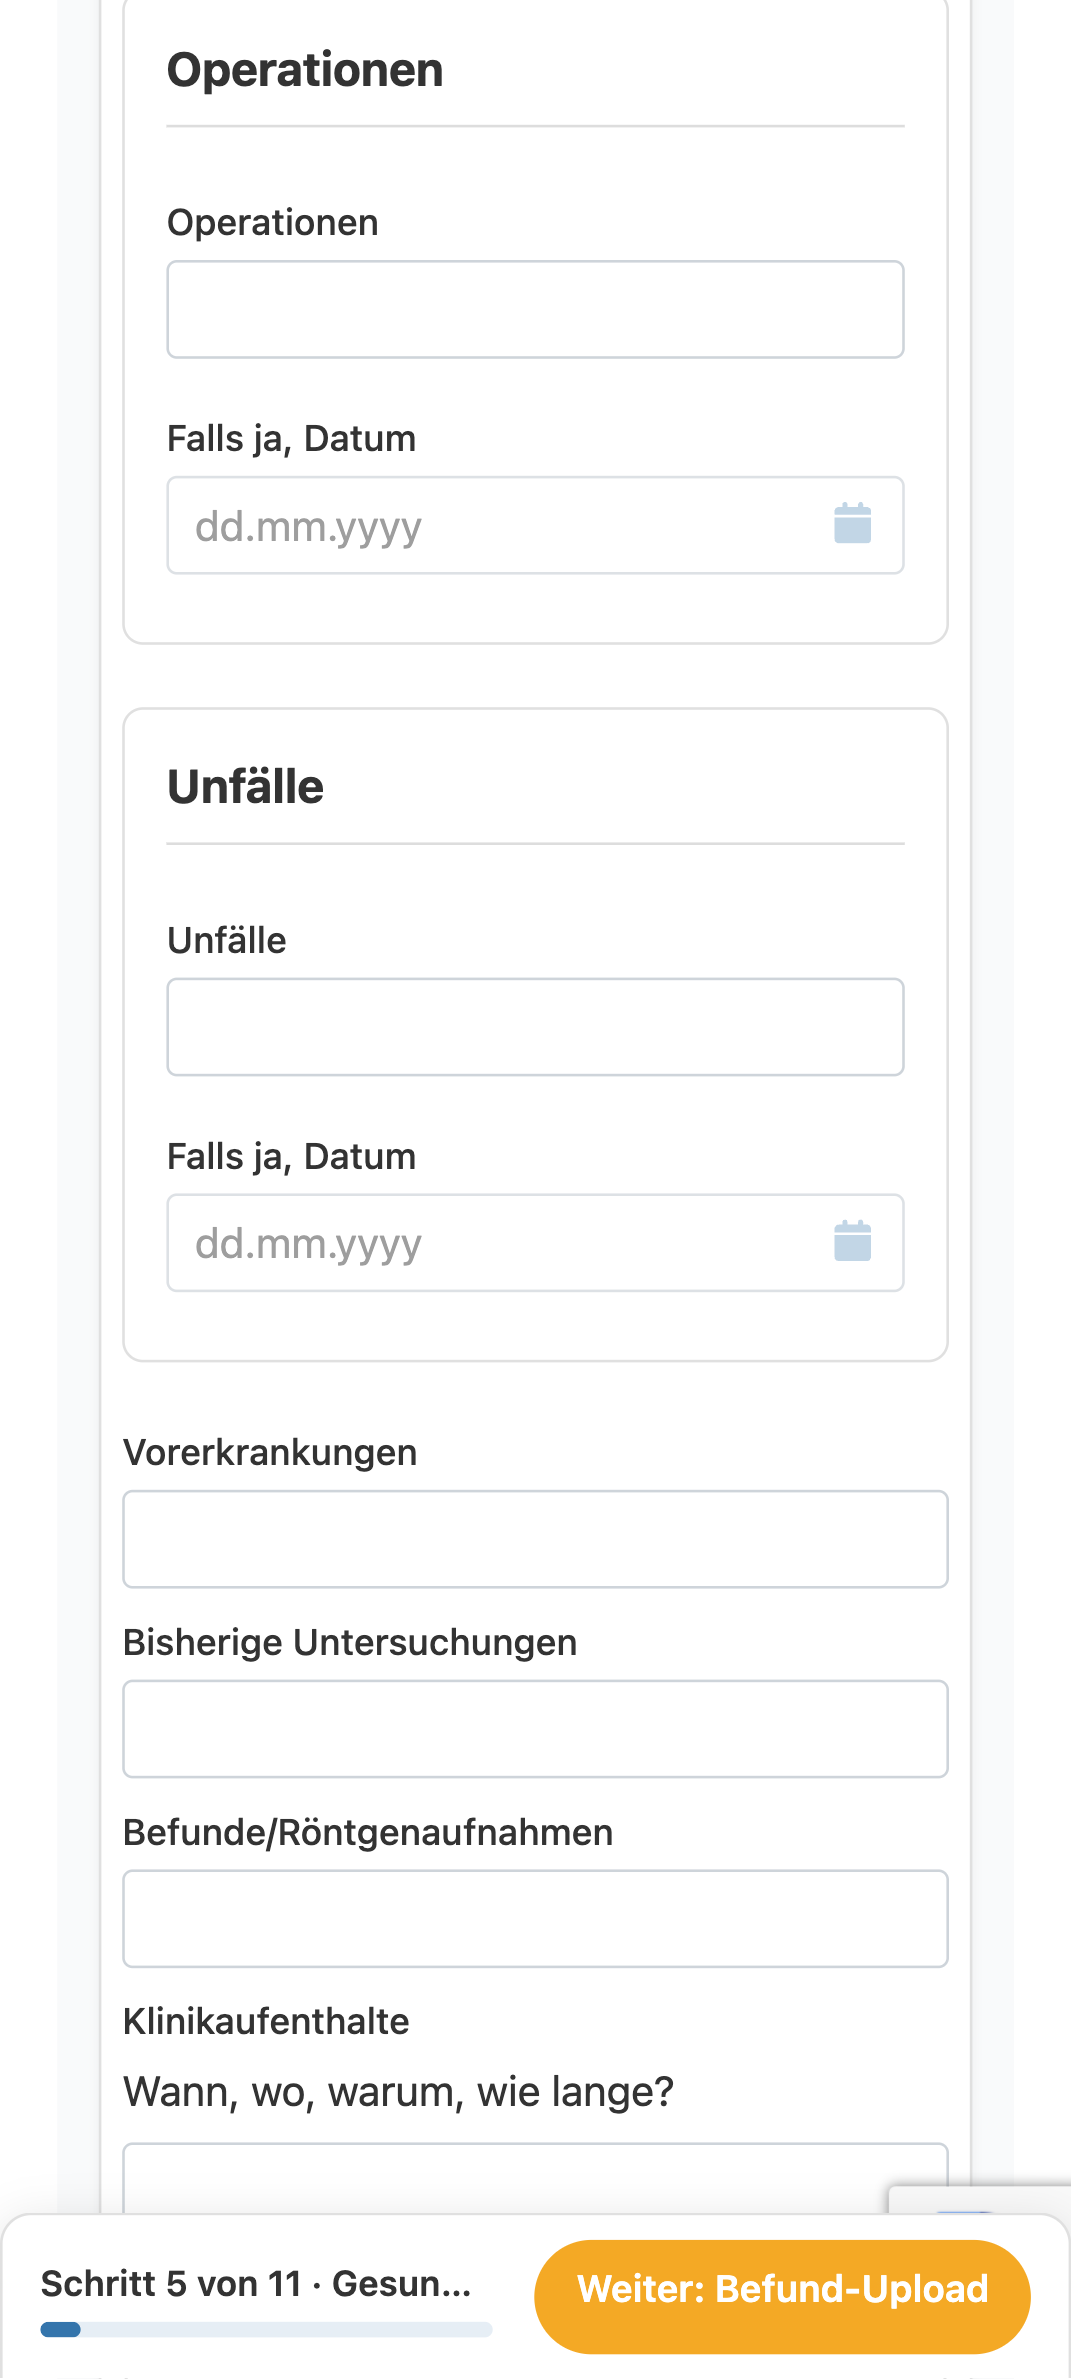
Task: Select the Befunde/Röntgenaufnahmen input field
Action: (x=535, y=1919)
